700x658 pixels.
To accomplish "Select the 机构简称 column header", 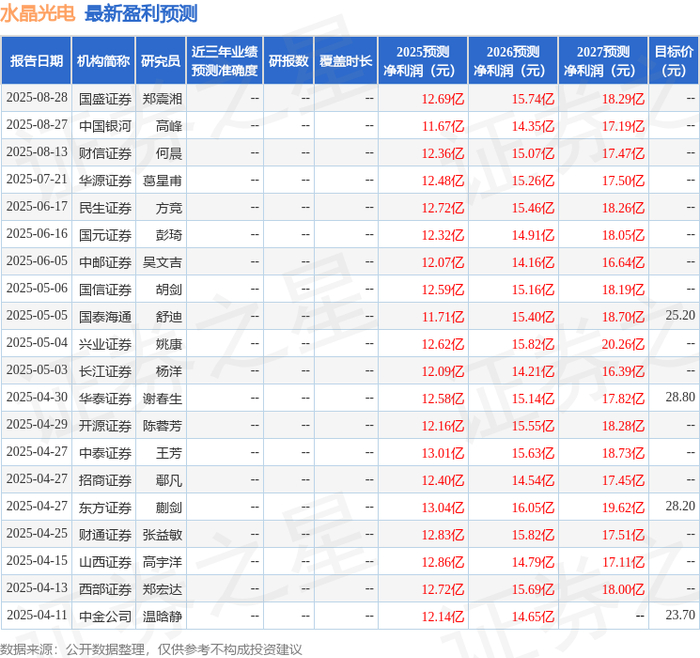I will pyautogui.click(x=103, y=61).
